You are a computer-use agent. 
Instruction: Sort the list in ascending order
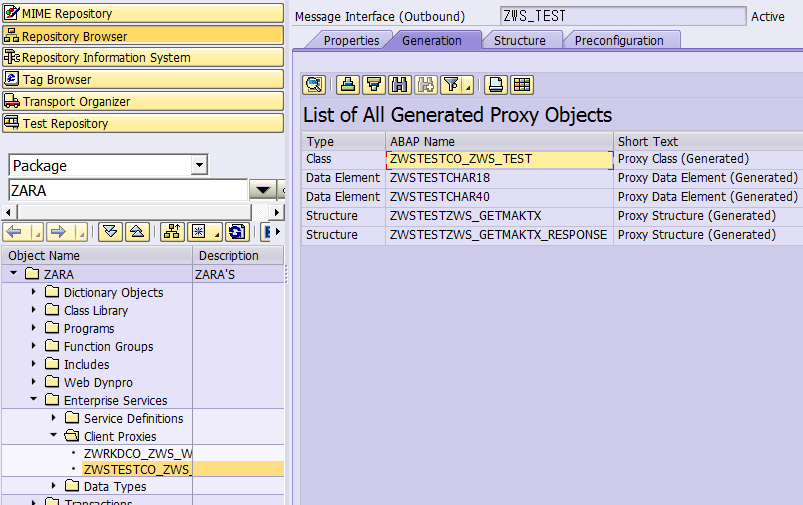tap(348, 85)
